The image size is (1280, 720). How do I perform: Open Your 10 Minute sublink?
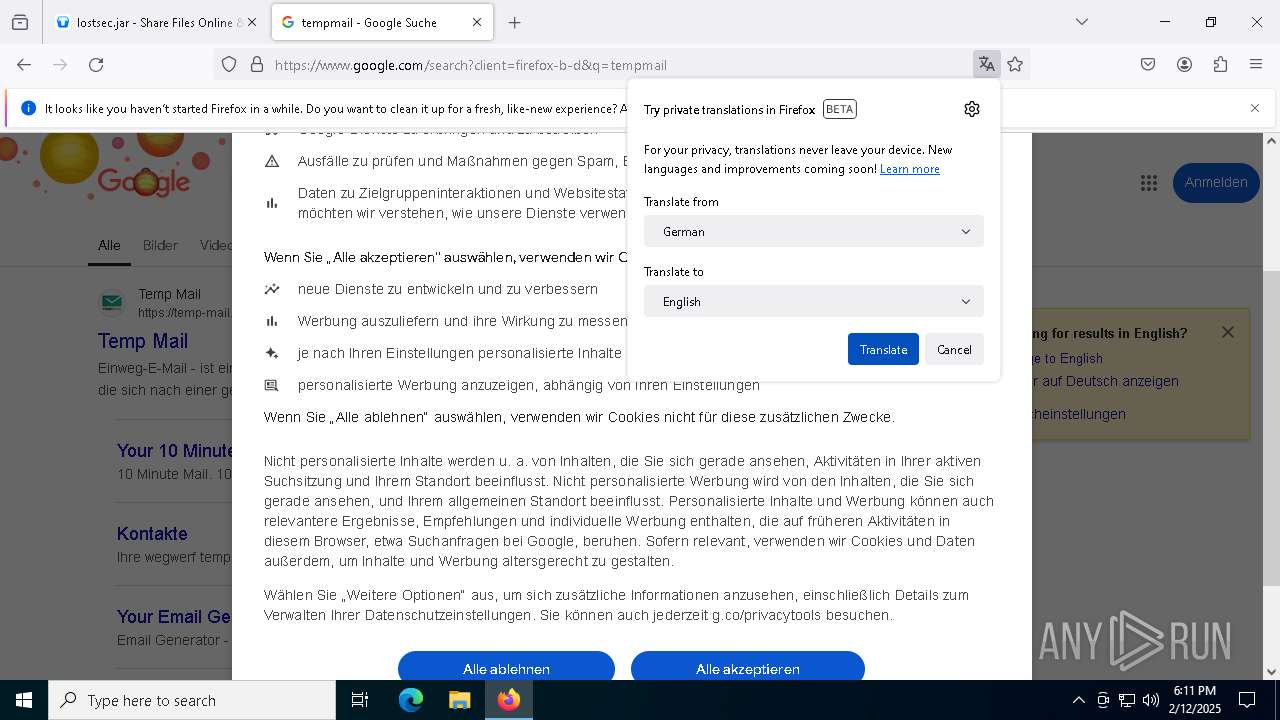pos(175,451)
